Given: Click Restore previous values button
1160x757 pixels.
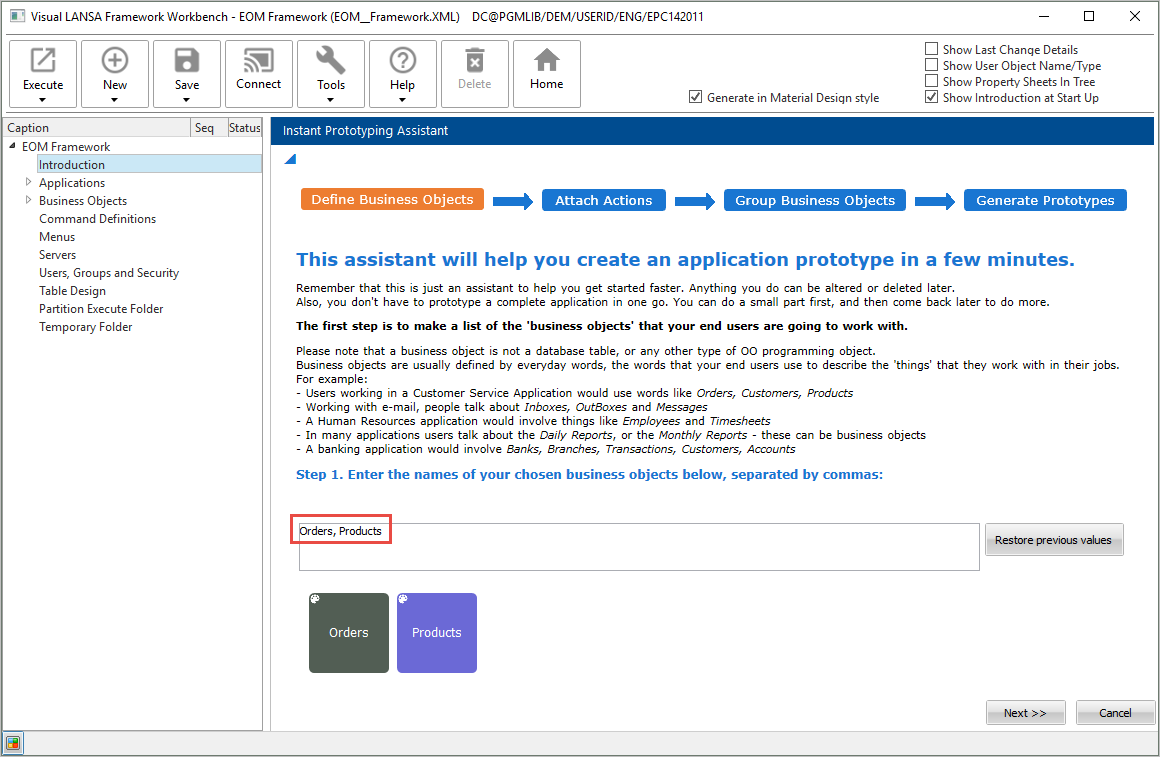Looking at the screenshot, I should 1053,540.
